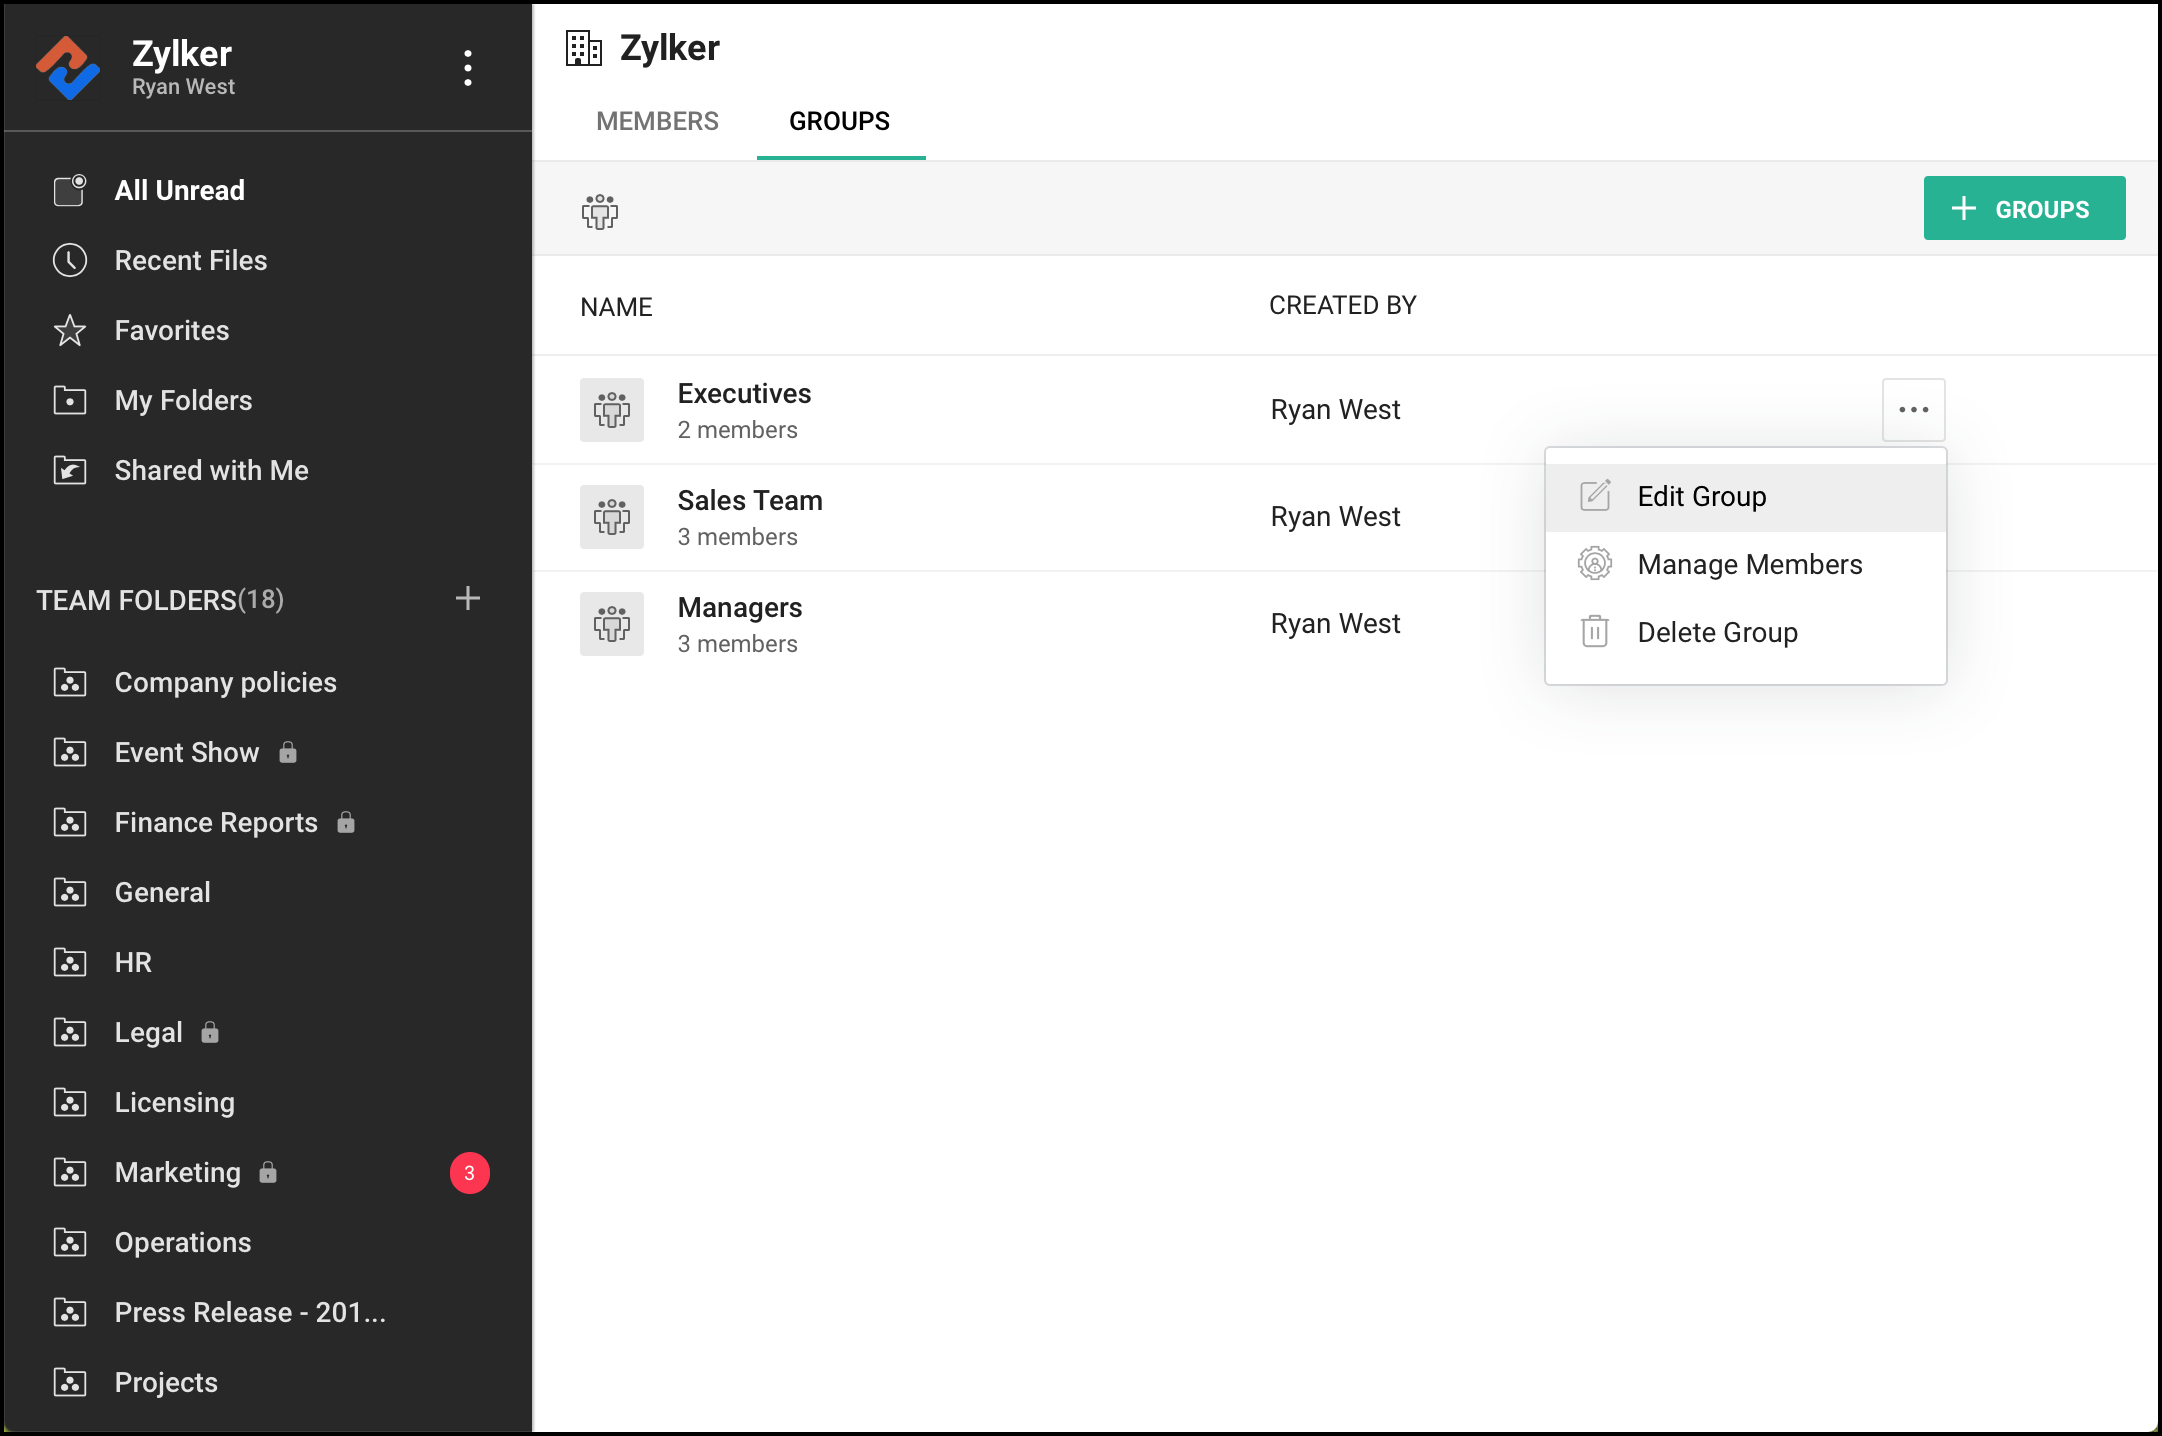The height and width of the screenshot is (1436, 2162).
Task: Open All Unread icon in sidebar
Action: click(x=70, y=190)
